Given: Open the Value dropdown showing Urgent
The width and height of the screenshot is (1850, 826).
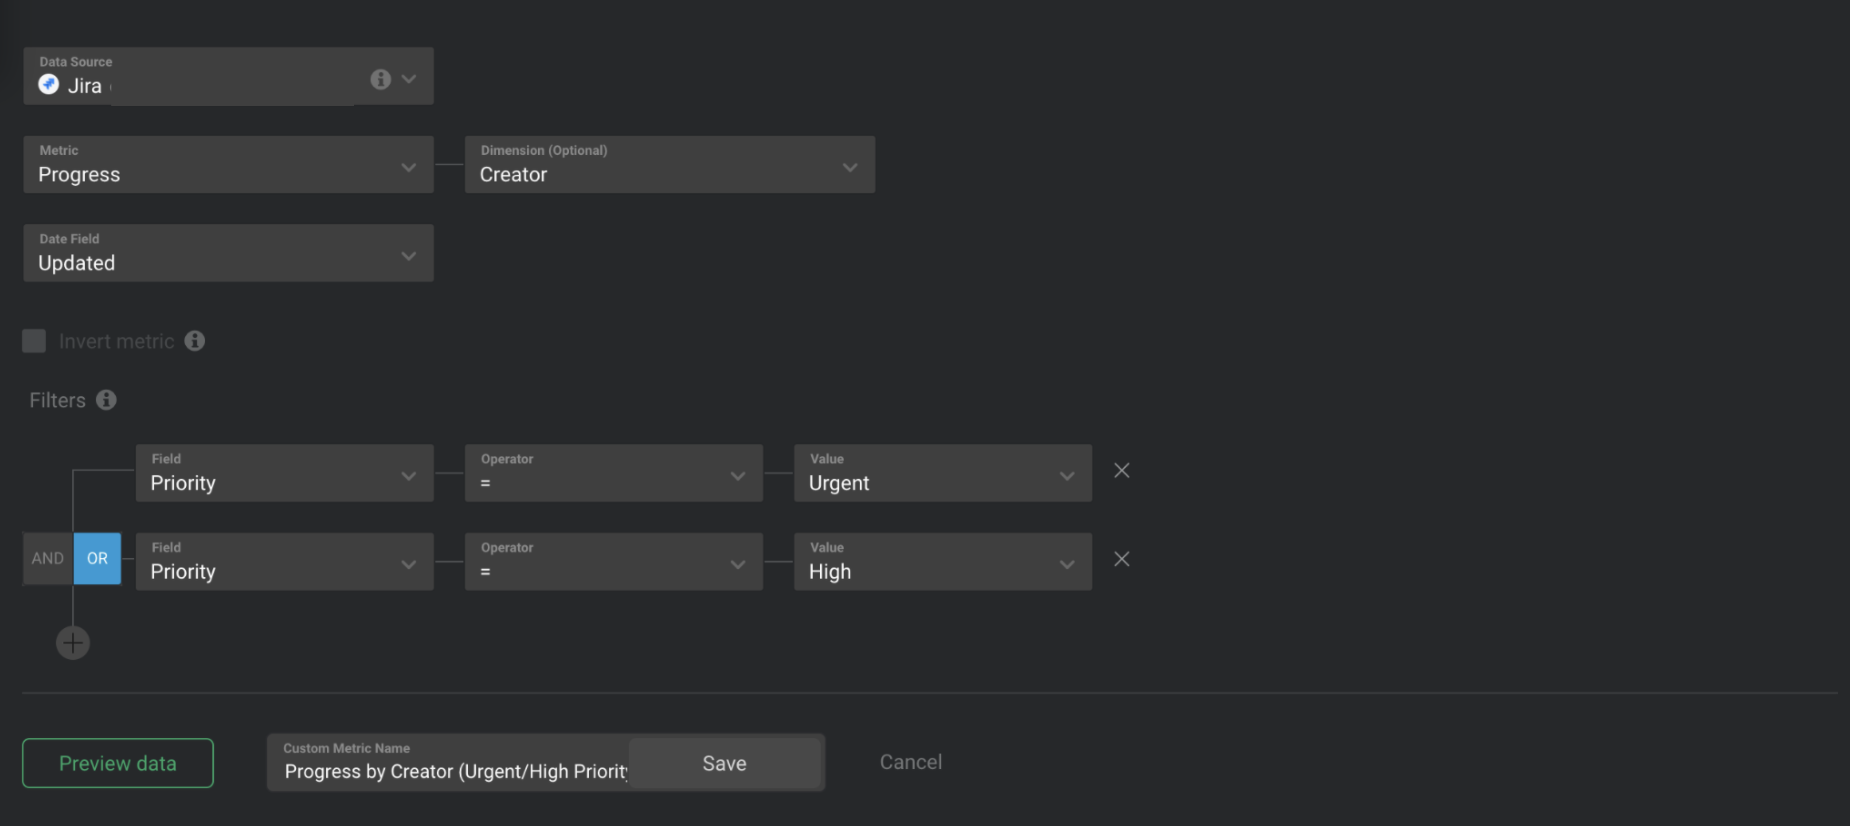Looking at the screenshot, I should (x=943, y=473).
